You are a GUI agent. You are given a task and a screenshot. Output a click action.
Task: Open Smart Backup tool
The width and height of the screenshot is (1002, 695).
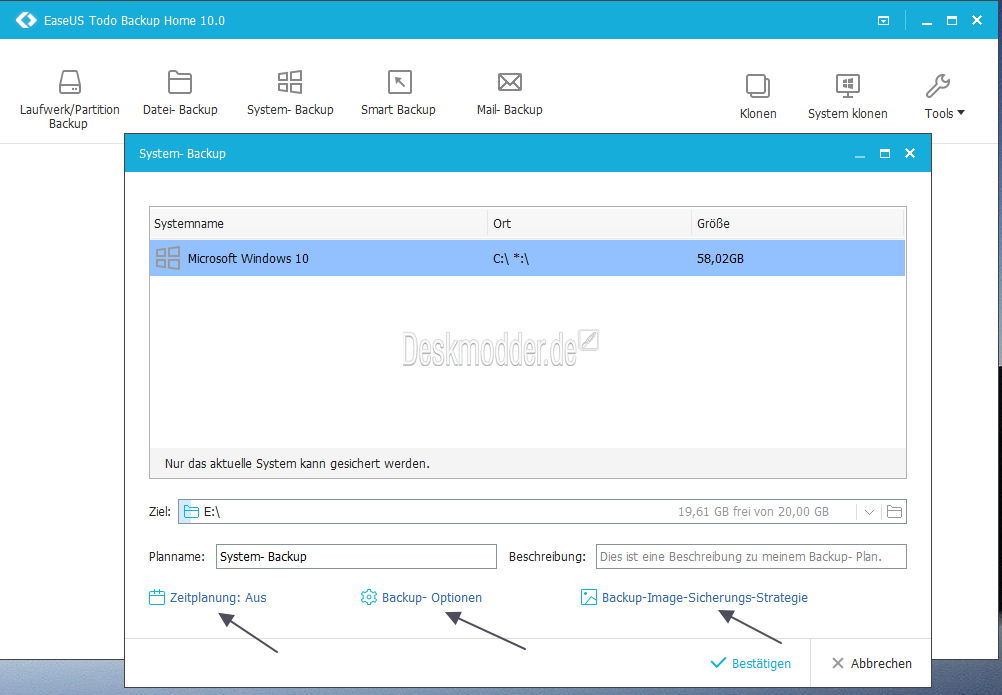pos(398,93)
